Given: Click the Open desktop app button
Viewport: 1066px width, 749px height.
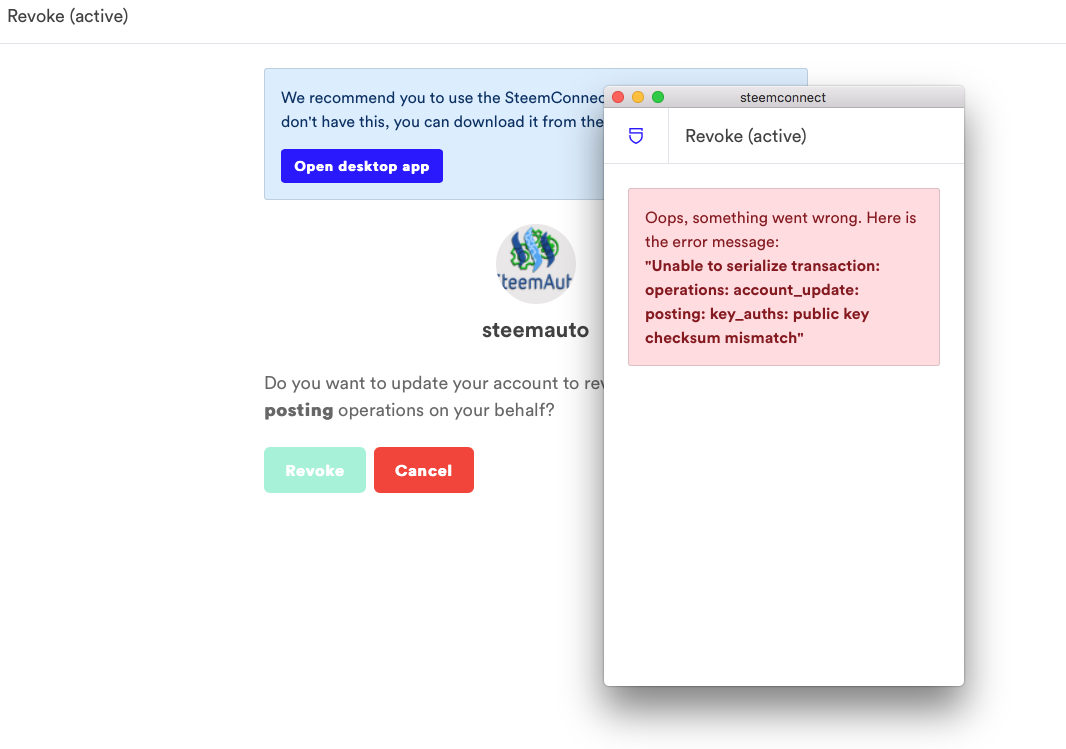Looking at the screenshot, I should click(x=362, y=166).
